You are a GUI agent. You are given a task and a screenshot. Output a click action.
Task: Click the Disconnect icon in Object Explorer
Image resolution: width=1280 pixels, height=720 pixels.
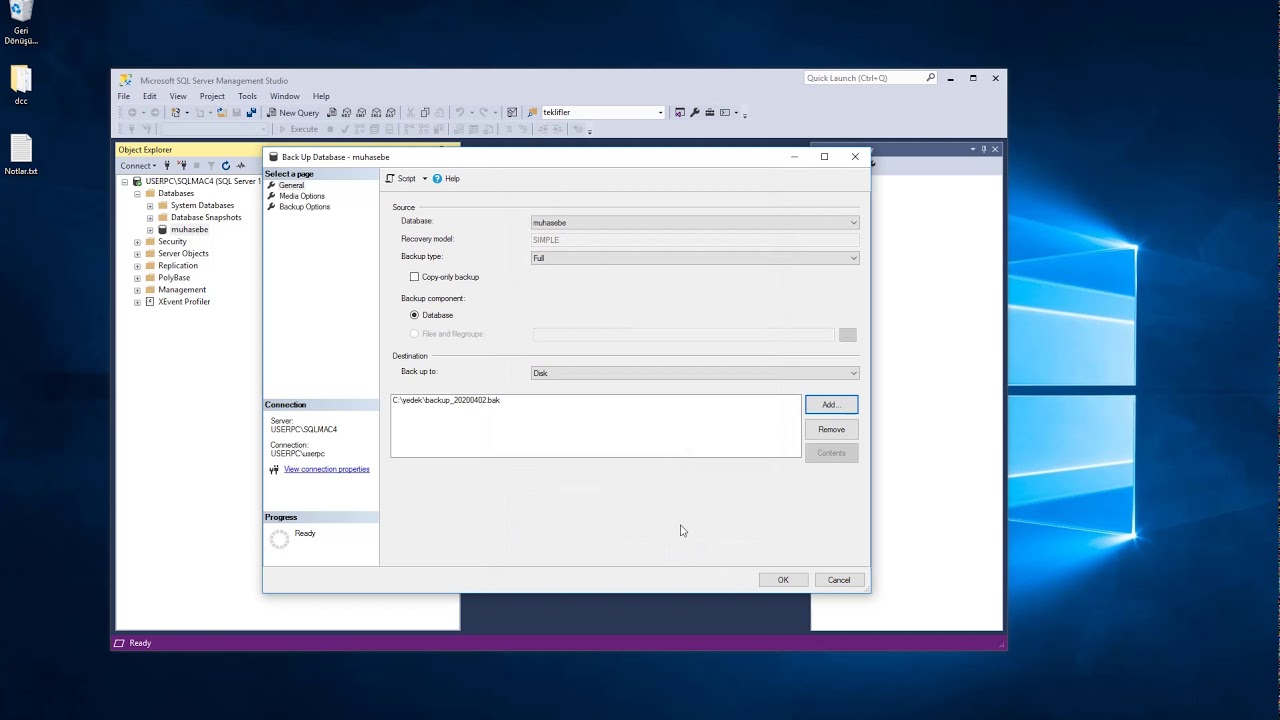point(182,165)
